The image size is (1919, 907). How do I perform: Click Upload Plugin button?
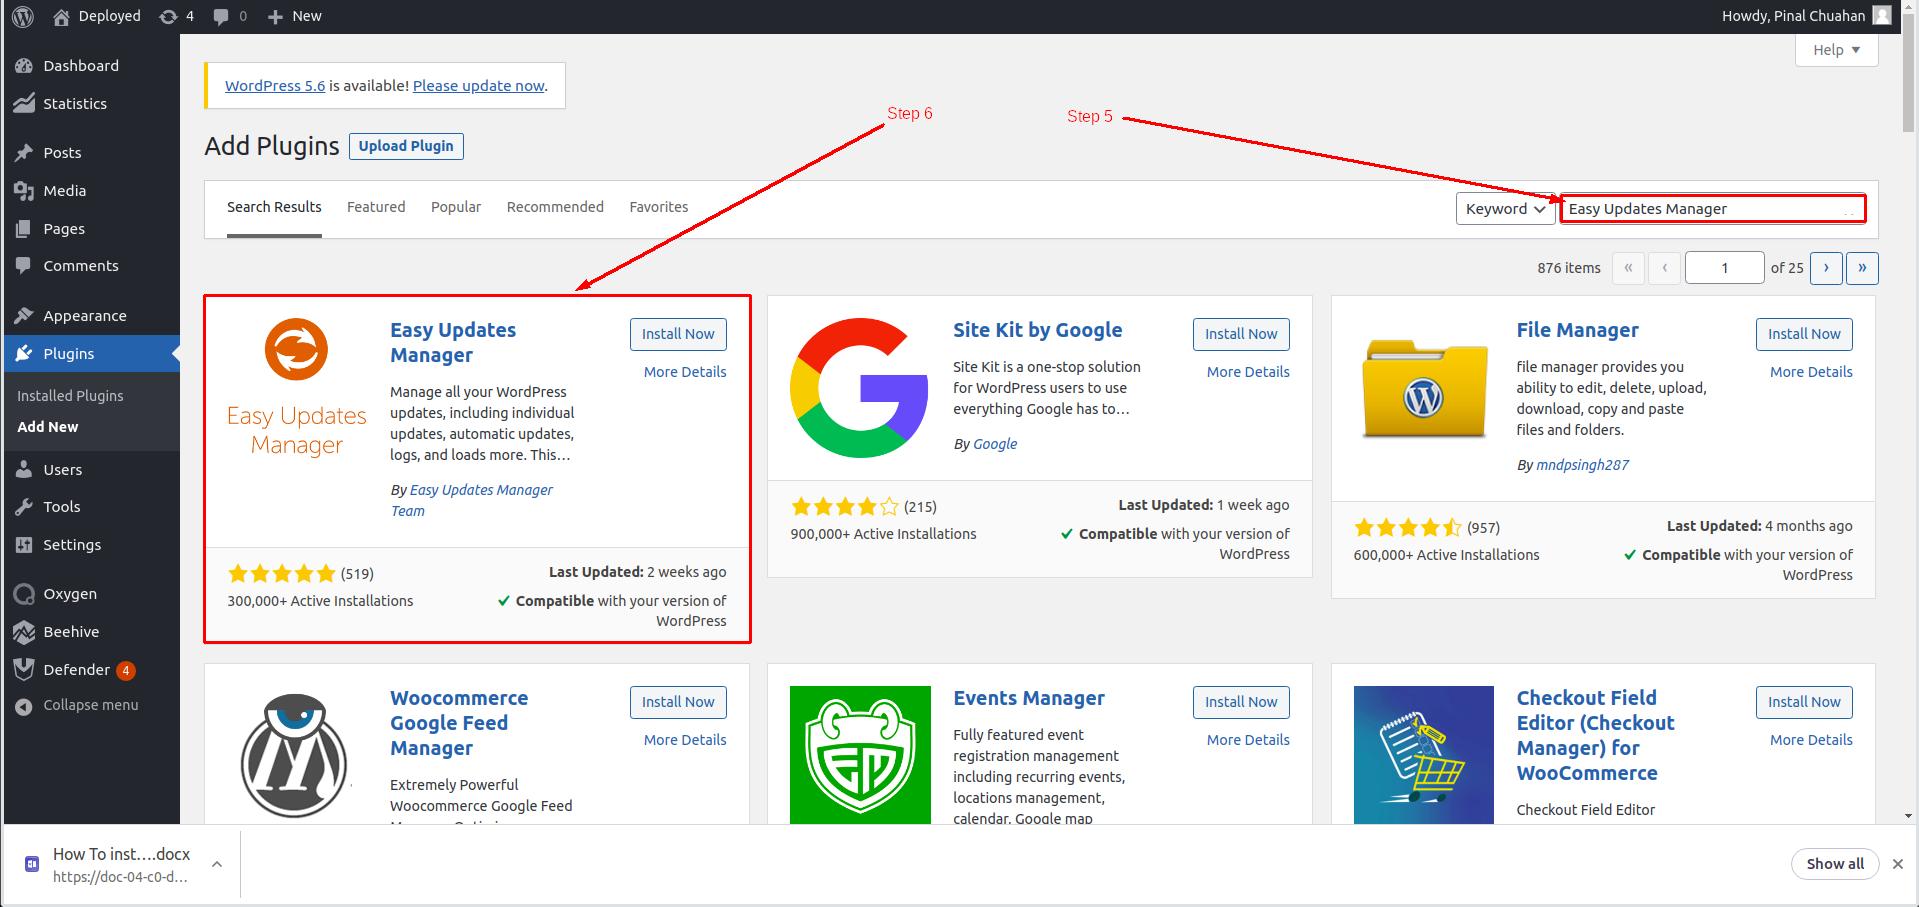point(406,146)
